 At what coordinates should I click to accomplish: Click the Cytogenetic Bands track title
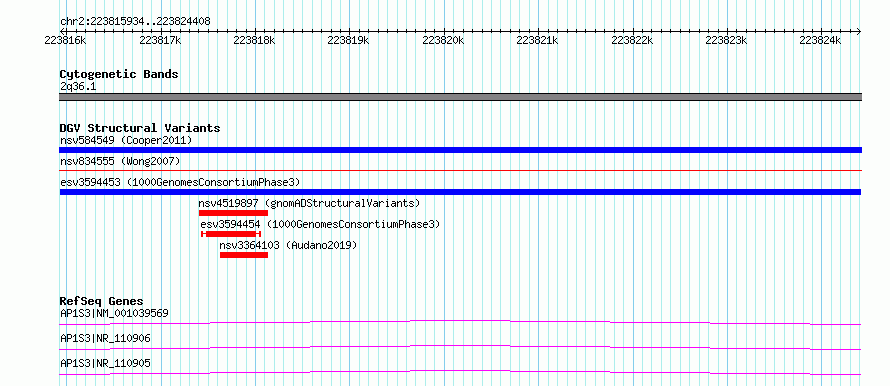pos(119,74)
